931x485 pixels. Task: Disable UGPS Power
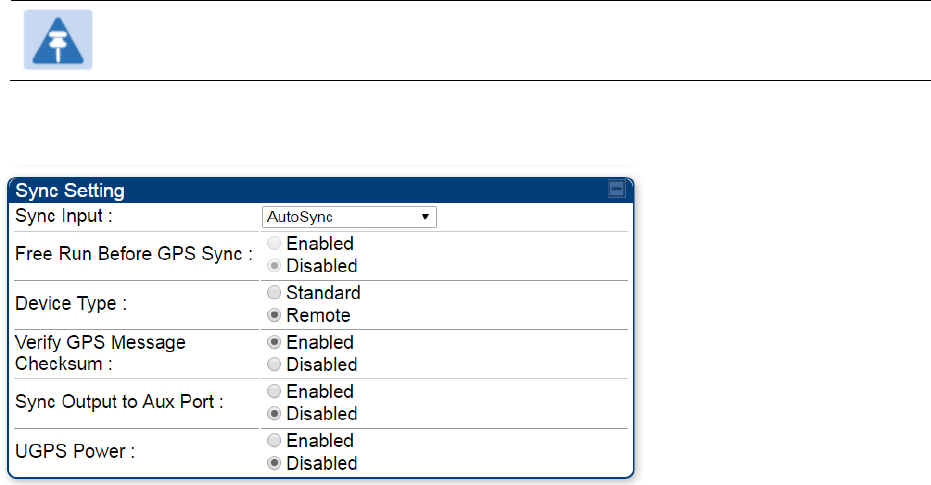pos(274,463)
